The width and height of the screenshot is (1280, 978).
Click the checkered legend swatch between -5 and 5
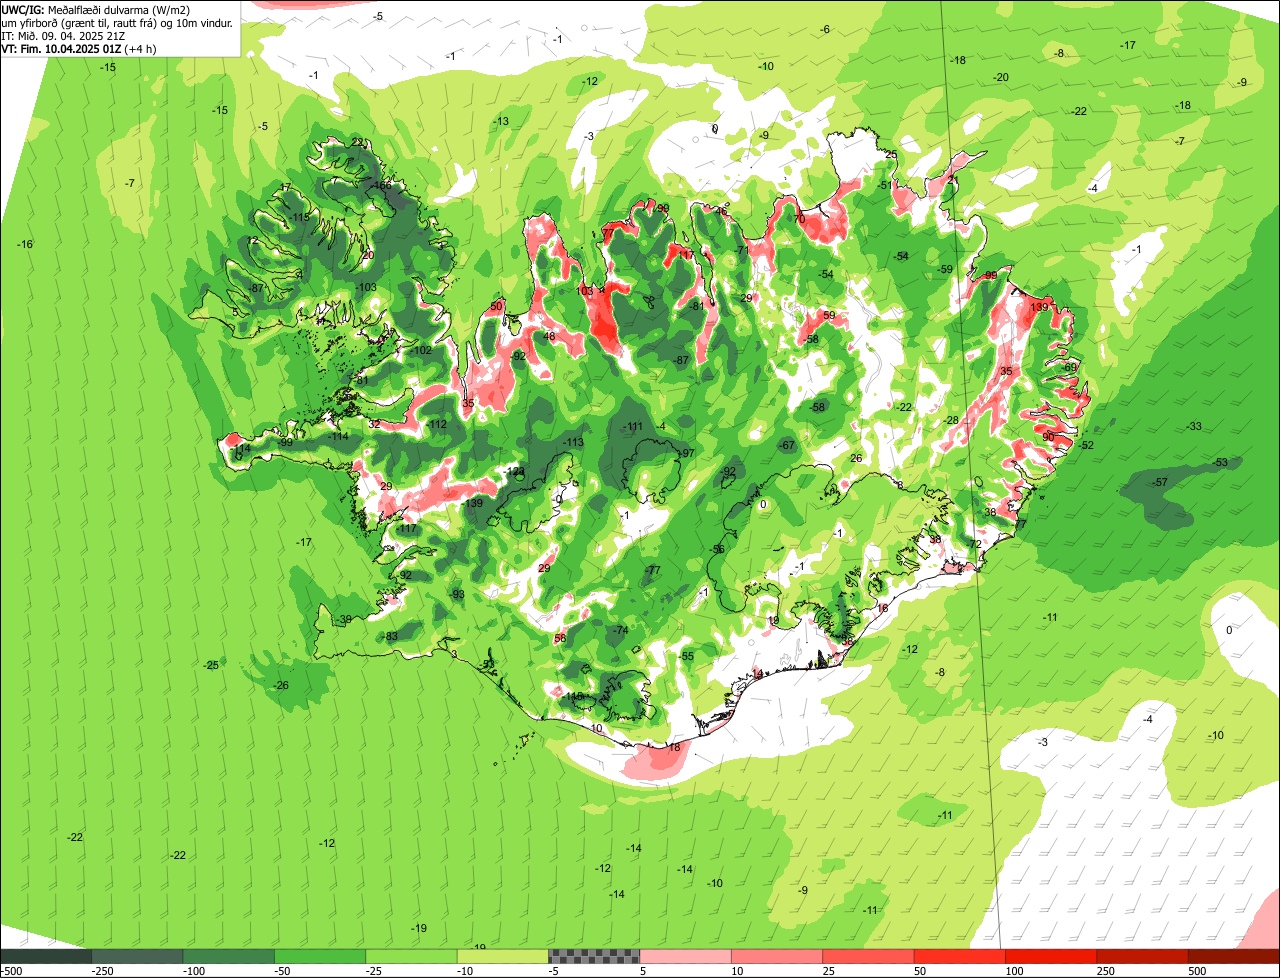point(594,956)
